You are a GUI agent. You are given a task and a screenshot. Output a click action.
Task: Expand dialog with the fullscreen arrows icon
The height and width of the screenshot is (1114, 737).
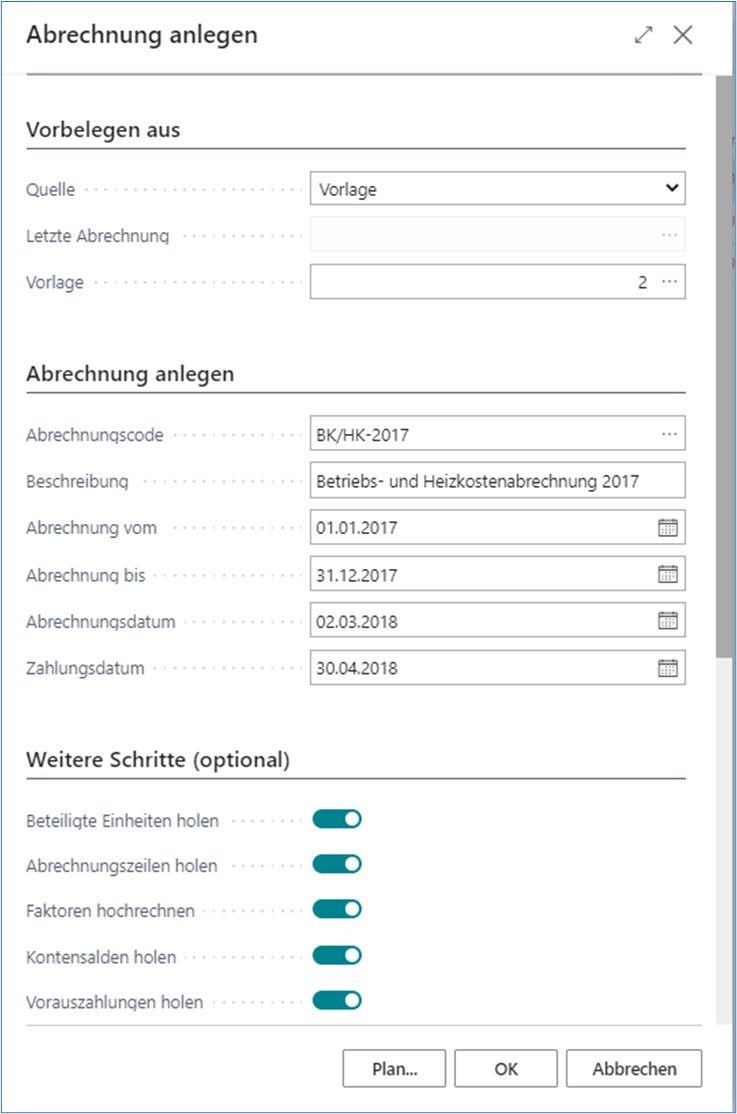click(x=643, y=35)
